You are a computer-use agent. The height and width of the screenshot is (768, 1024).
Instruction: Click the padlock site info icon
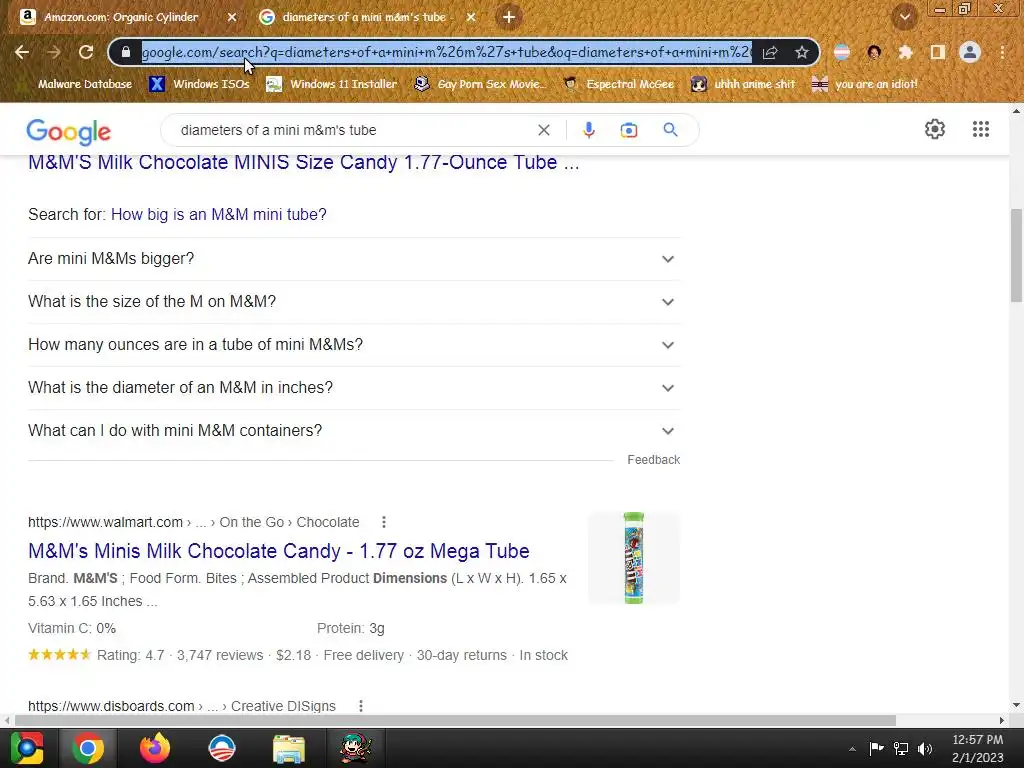tap(127, 52)
